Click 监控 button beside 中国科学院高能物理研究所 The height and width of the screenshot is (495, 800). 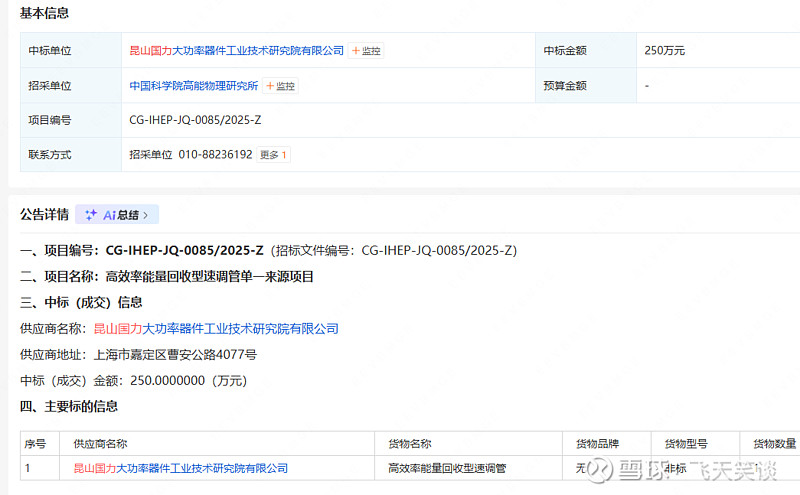[280, 86]
